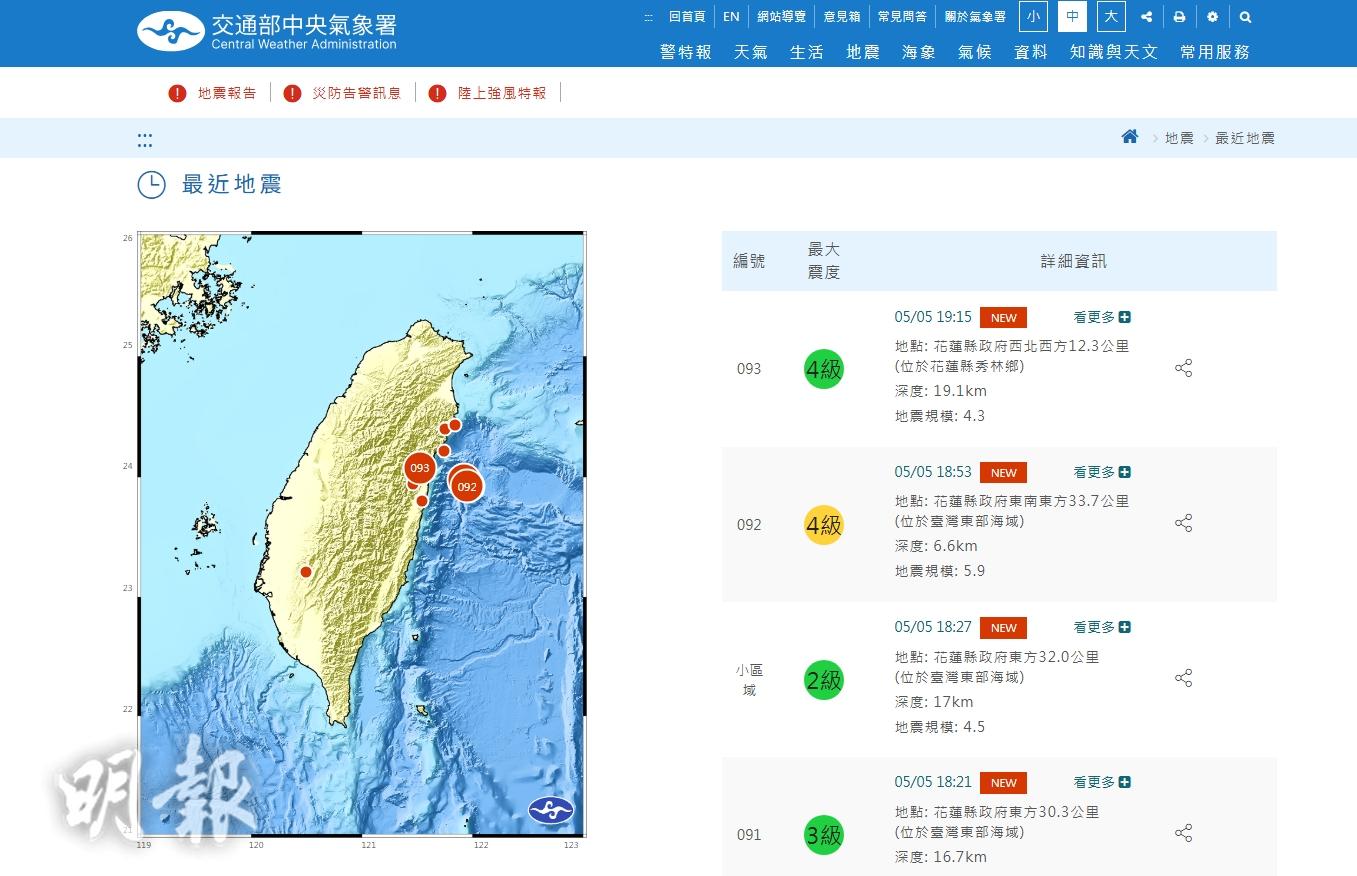Click the home icon in the breadcrumb
The image size is (1357, 876).
(1129, 137)
